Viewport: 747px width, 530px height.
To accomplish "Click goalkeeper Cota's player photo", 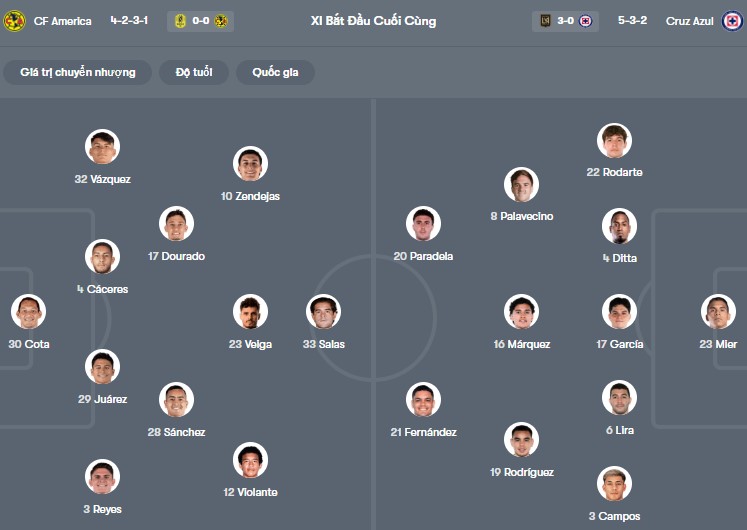I will click(29, 312).
